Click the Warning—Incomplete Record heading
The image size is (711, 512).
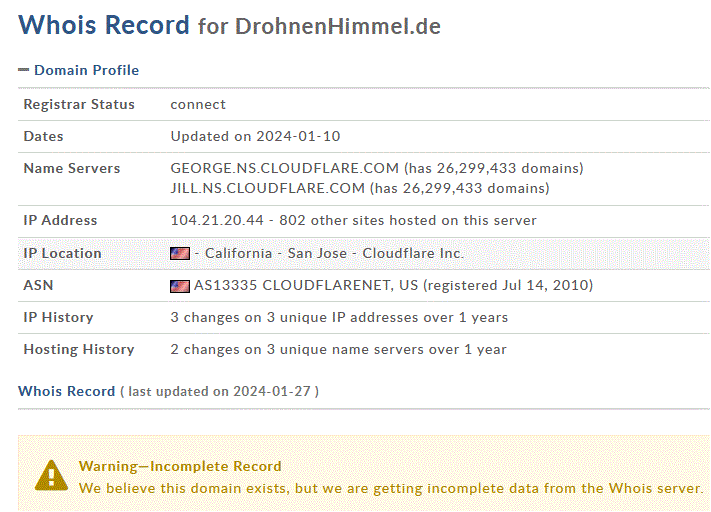tap(180, 466)
